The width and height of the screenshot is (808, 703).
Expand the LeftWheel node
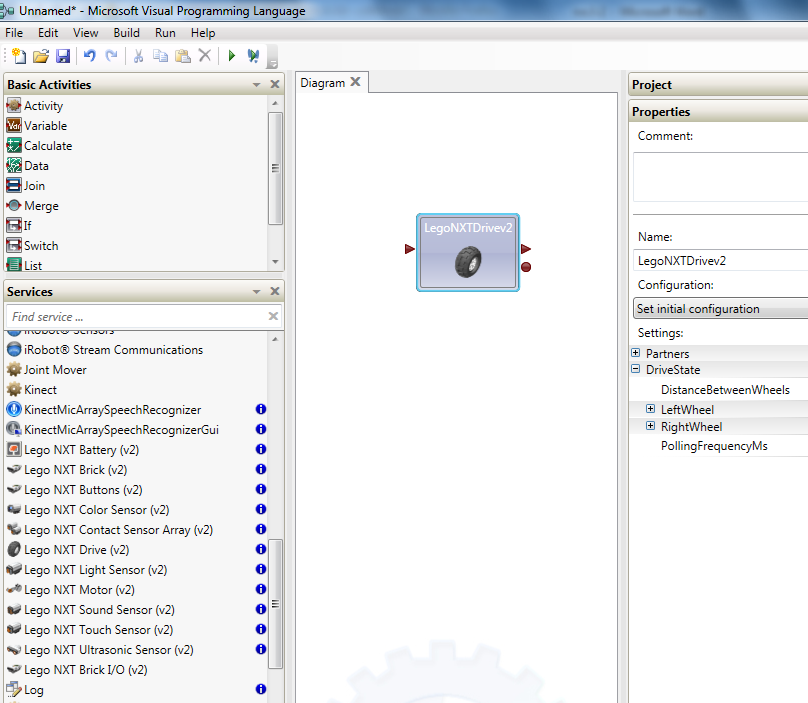click(x=651, y=409)
